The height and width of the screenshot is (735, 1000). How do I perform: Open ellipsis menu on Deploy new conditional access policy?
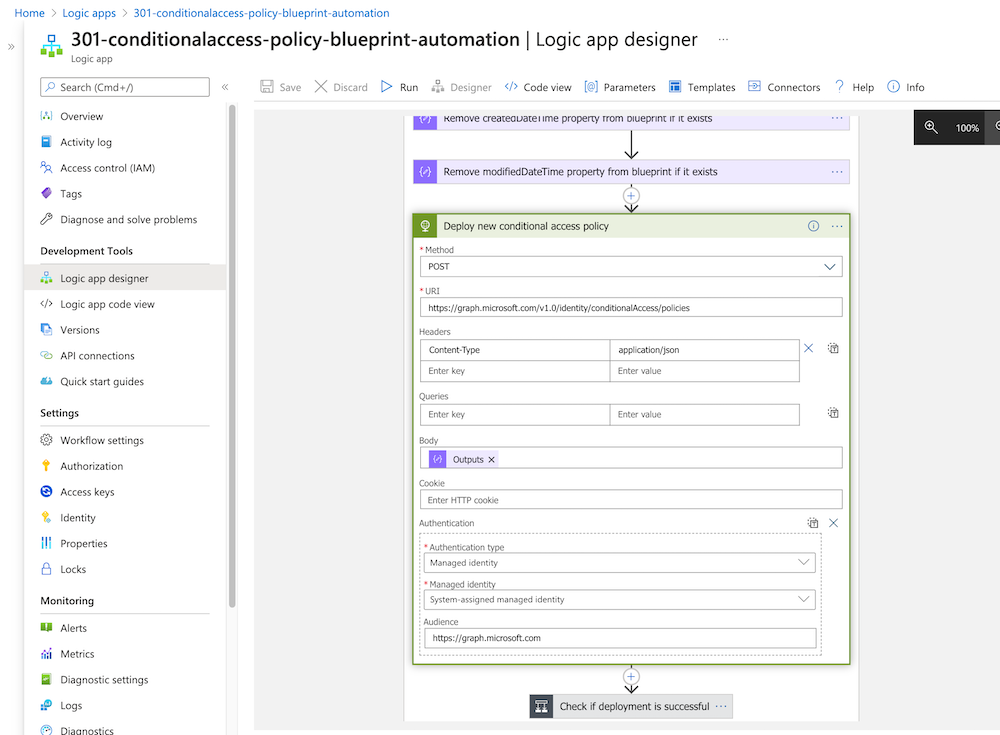pyautogui.click(x=837, y=226)
